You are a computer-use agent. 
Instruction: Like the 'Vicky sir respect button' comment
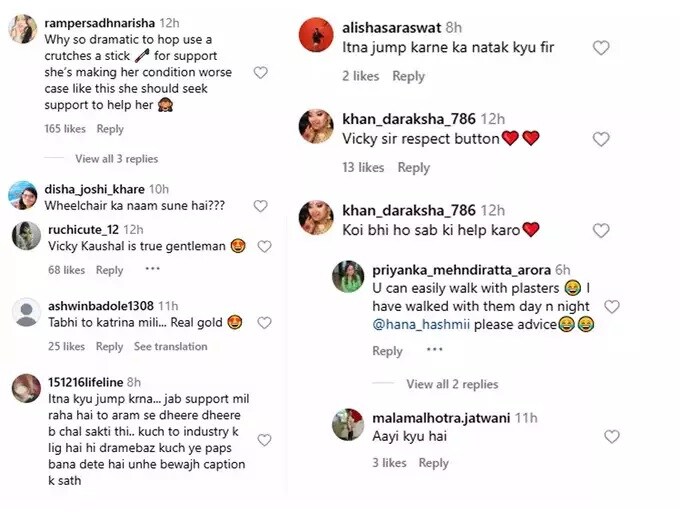(x=601, y=139)
